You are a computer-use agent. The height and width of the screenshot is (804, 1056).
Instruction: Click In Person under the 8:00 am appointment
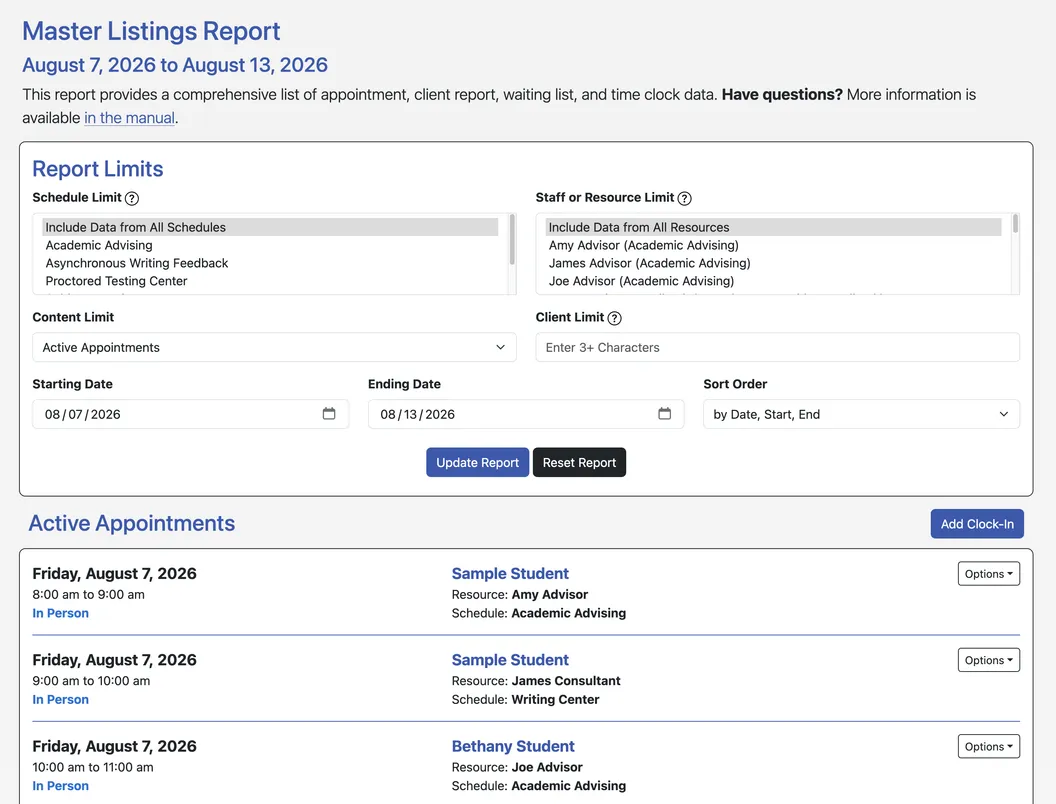click(61, 613)
